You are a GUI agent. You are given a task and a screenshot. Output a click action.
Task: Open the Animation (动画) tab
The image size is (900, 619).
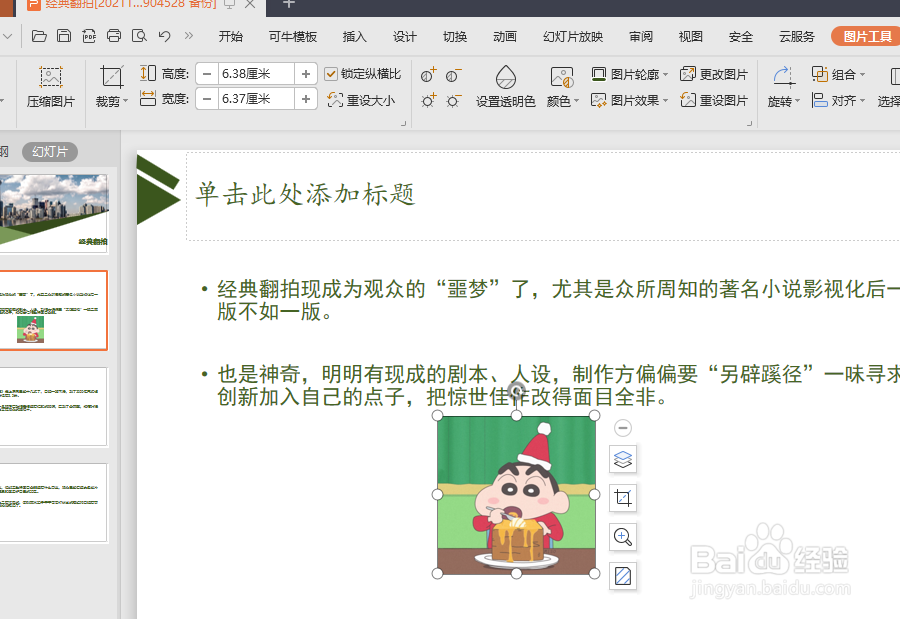(x=505, y=36)
